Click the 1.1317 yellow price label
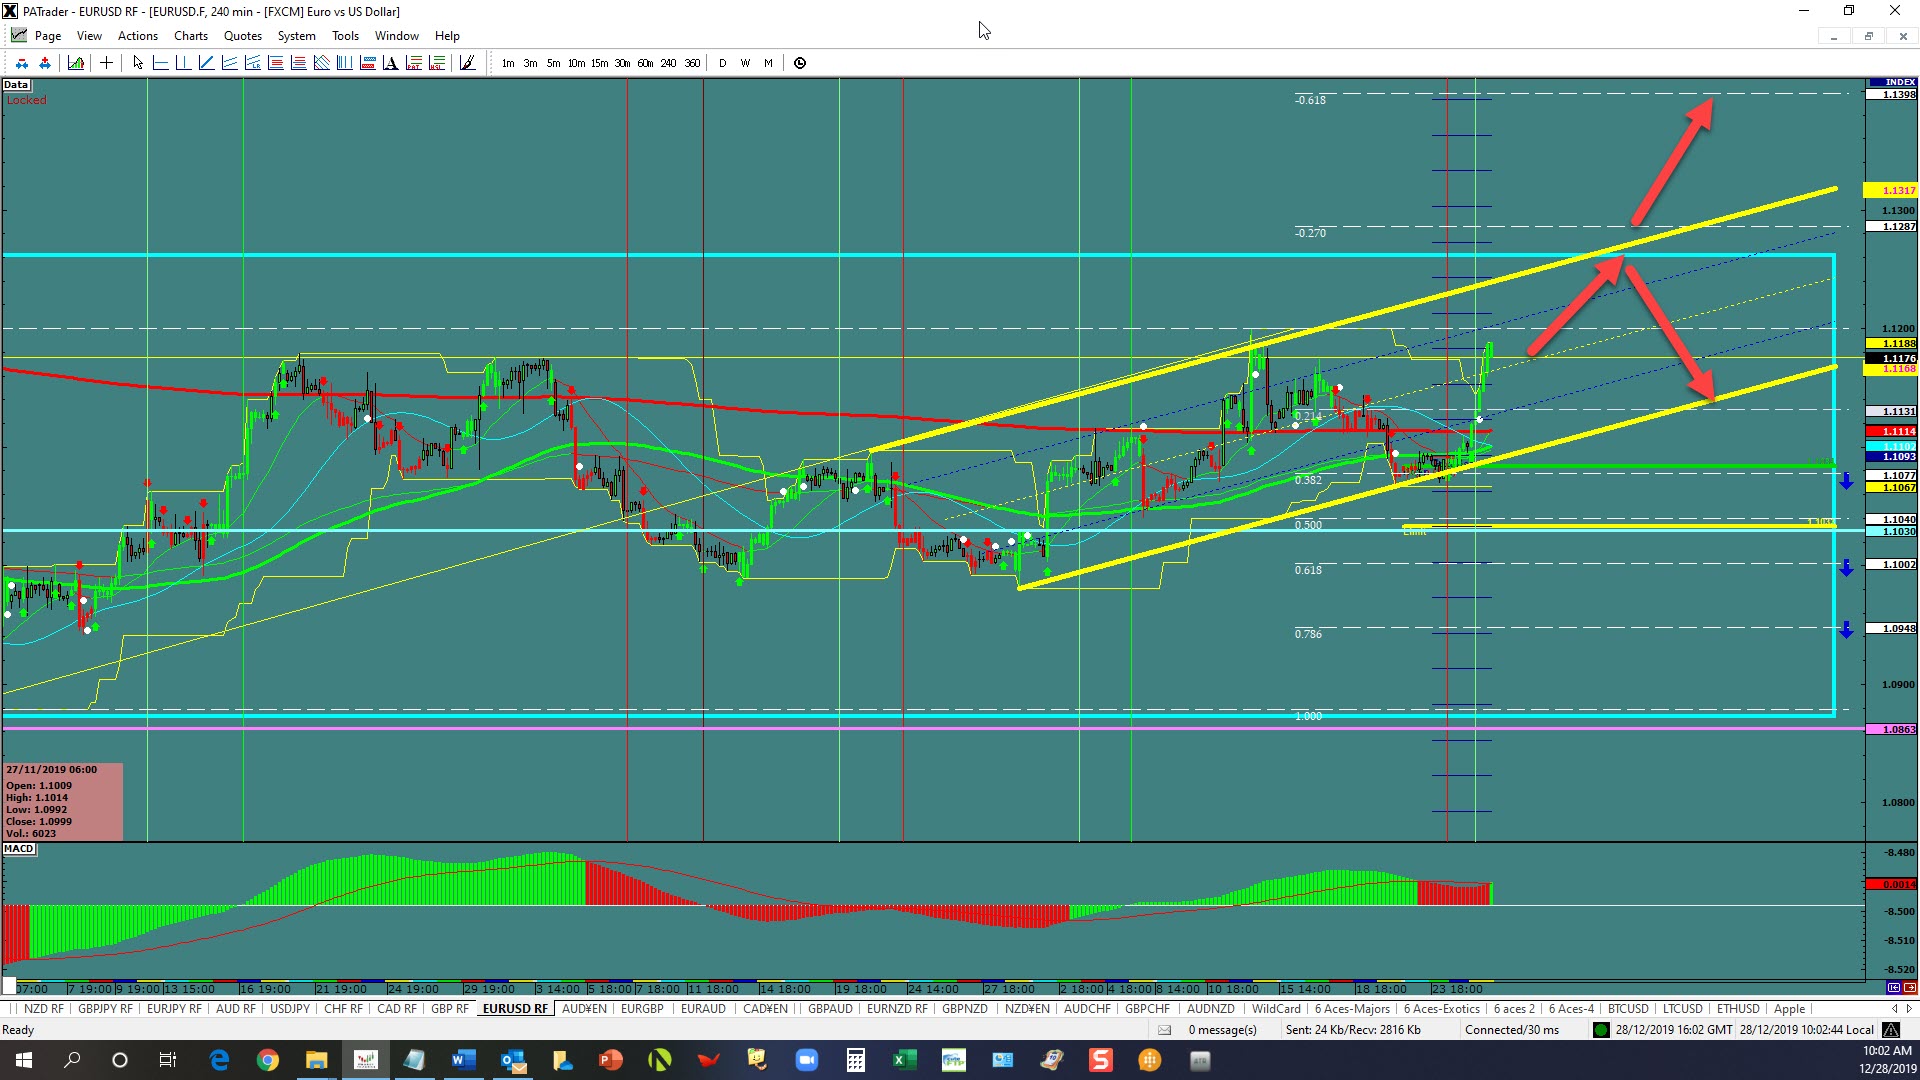Viewport: 1920px width, 1080px height. 1891,190
